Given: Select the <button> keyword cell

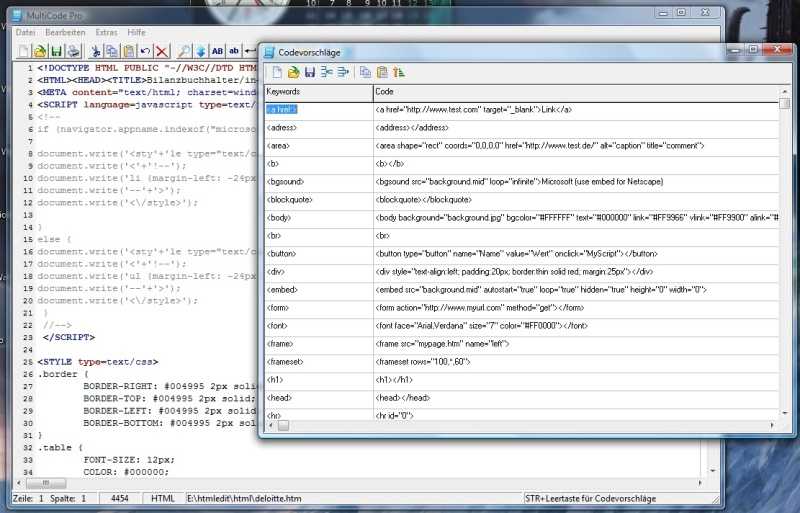Looking at the screenshot, I should point(318,254).
